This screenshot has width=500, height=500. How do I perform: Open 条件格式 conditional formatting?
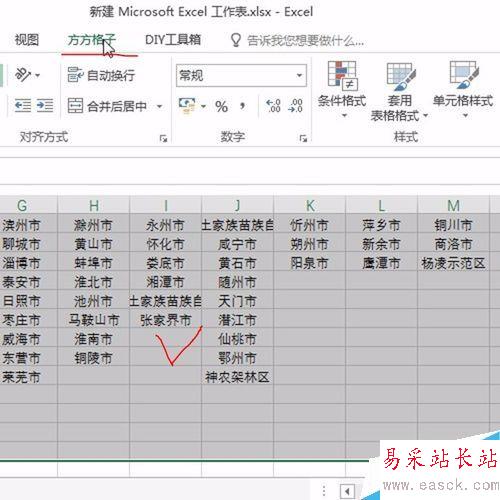point(342,89)
